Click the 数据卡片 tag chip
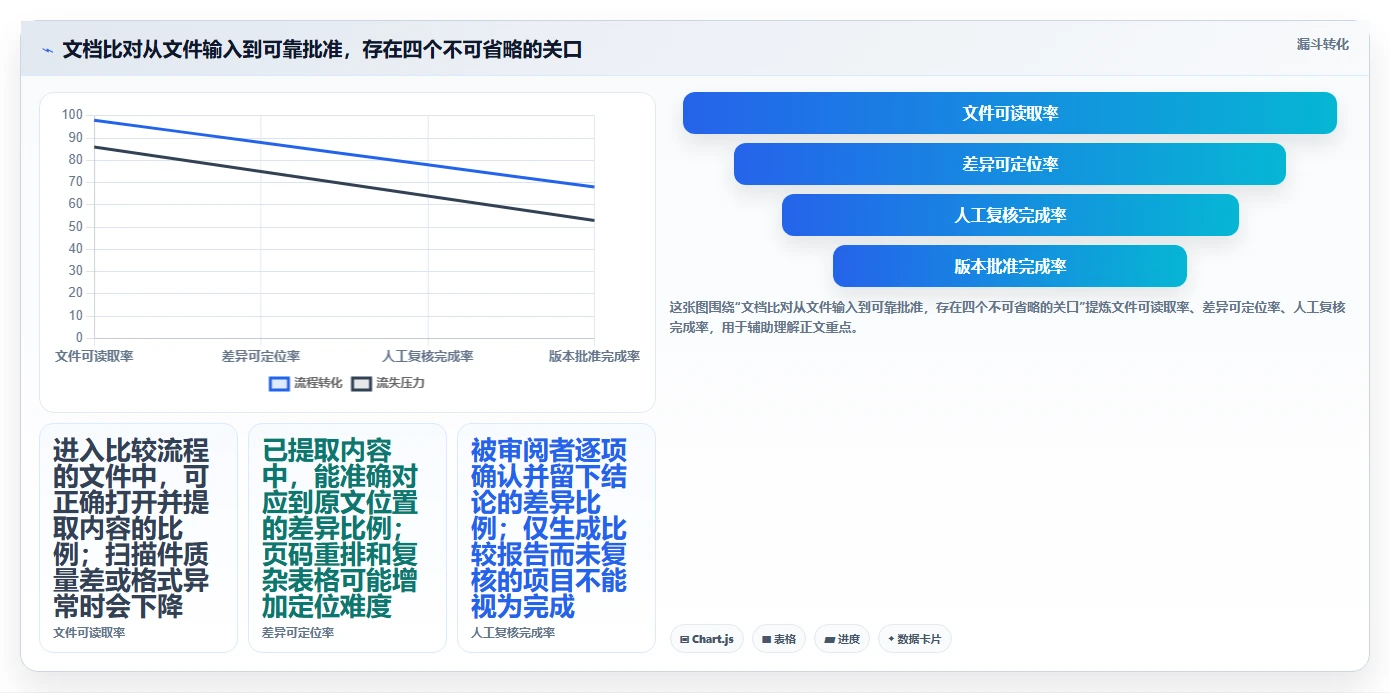 tap(914, 639)
